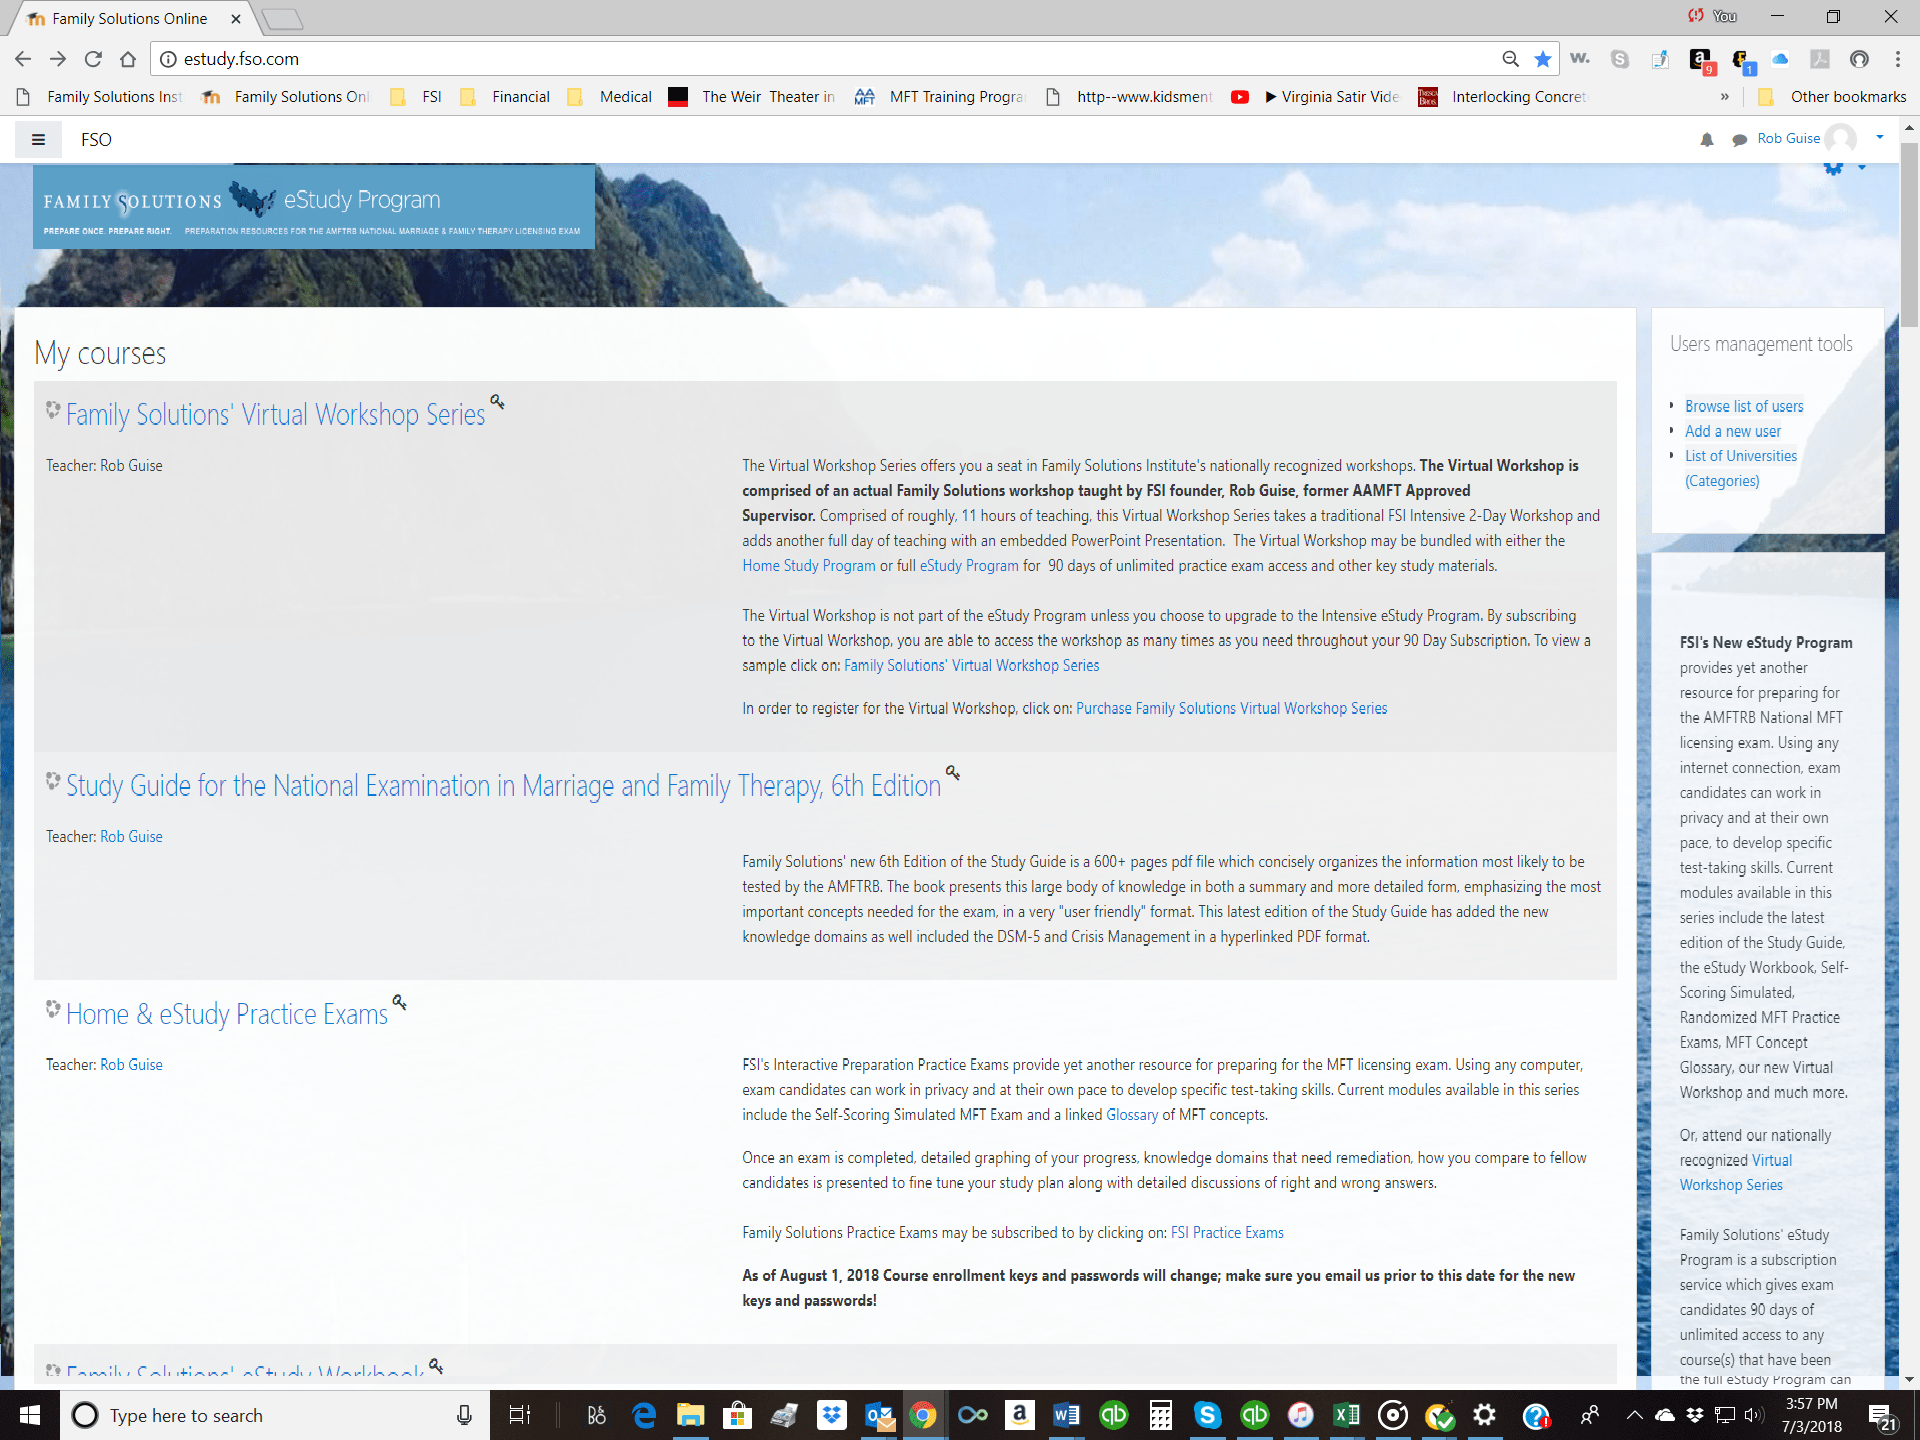Open the hamburger side navigation menu
This screenshot has height=1440, width=1920.
38,140
